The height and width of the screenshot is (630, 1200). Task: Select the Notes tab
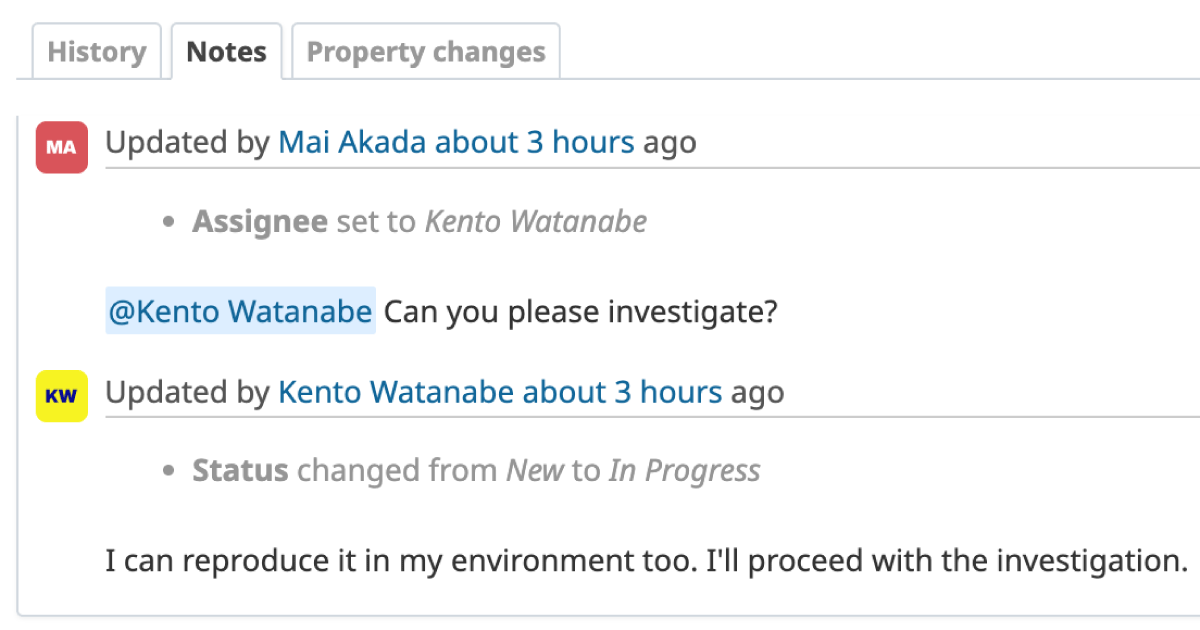(227, 52)
